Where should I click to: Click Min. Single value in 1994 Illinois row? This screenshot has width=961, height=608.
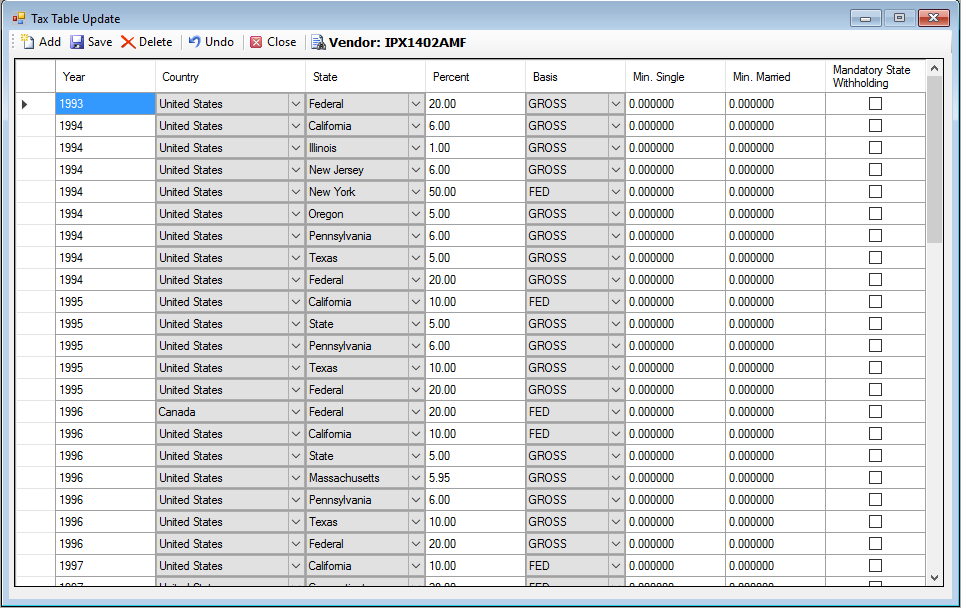click(675, 148)
